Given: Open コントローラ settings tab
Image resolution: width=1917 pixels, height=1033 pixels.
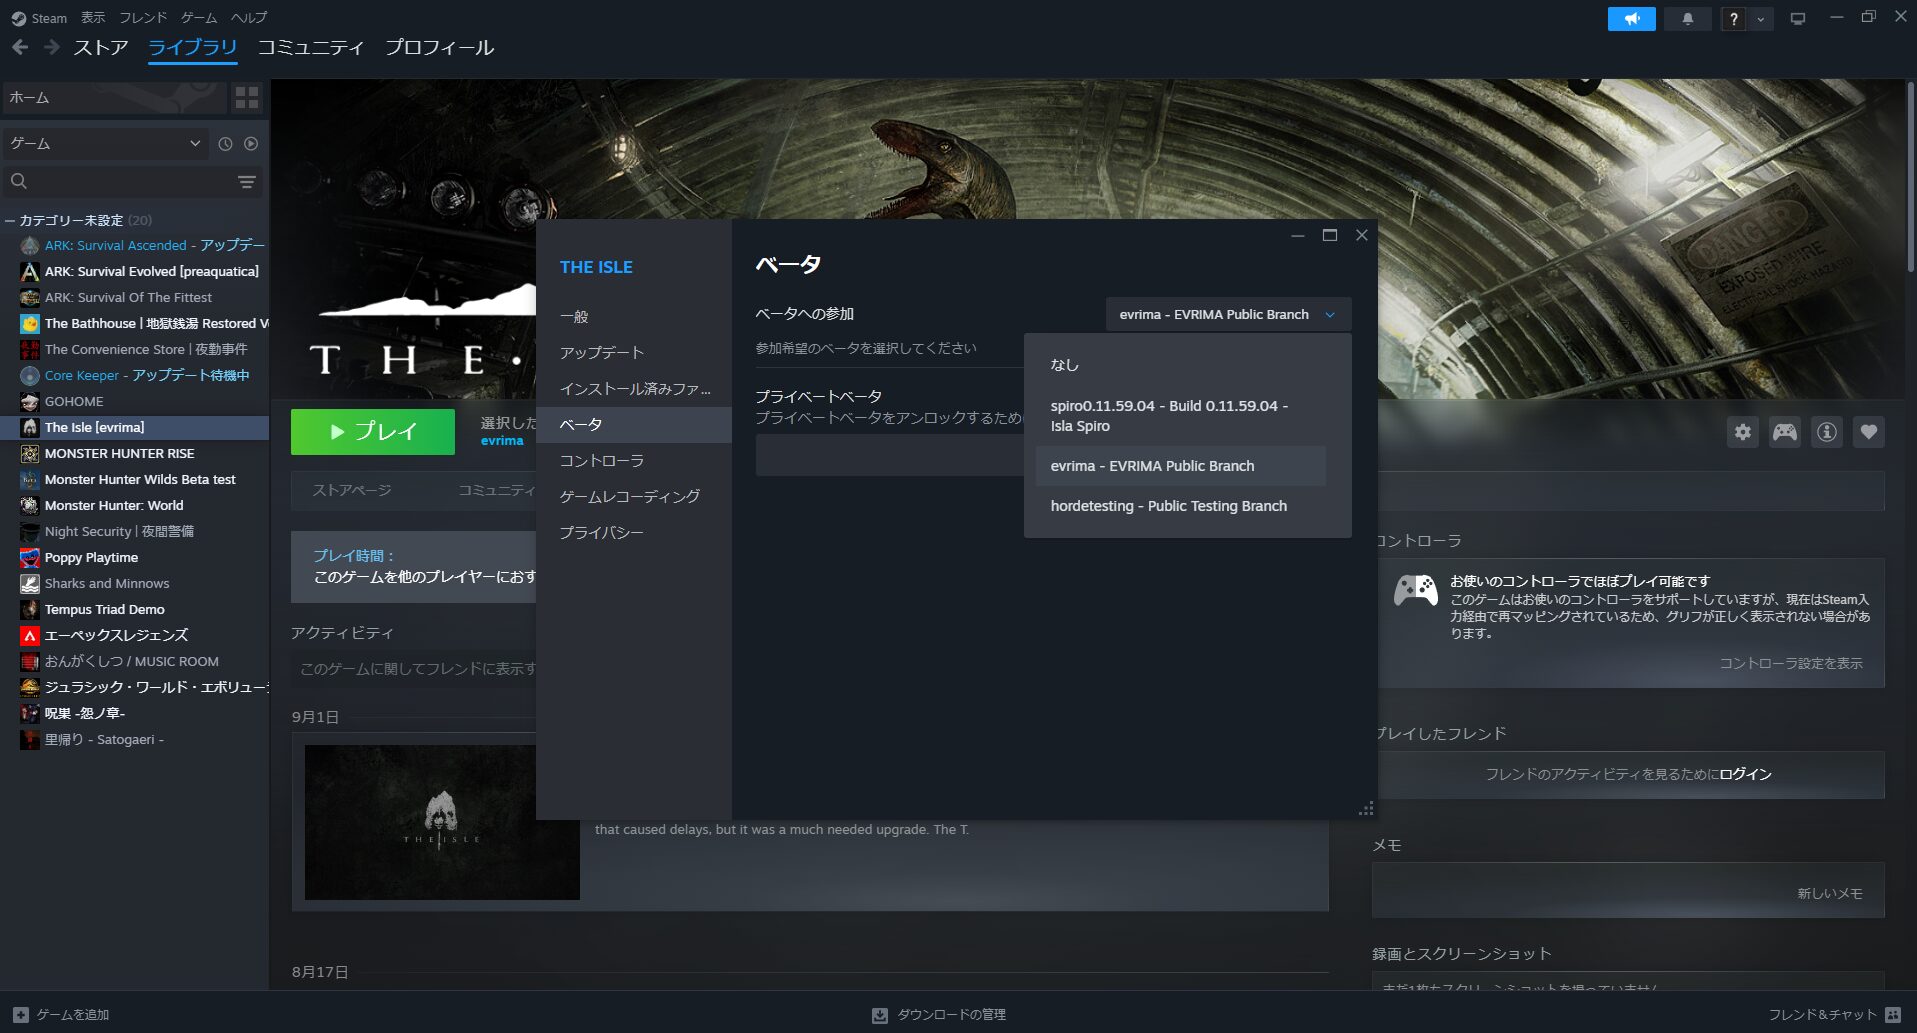Looking at the screenshot, I should (x=634, y=460).
